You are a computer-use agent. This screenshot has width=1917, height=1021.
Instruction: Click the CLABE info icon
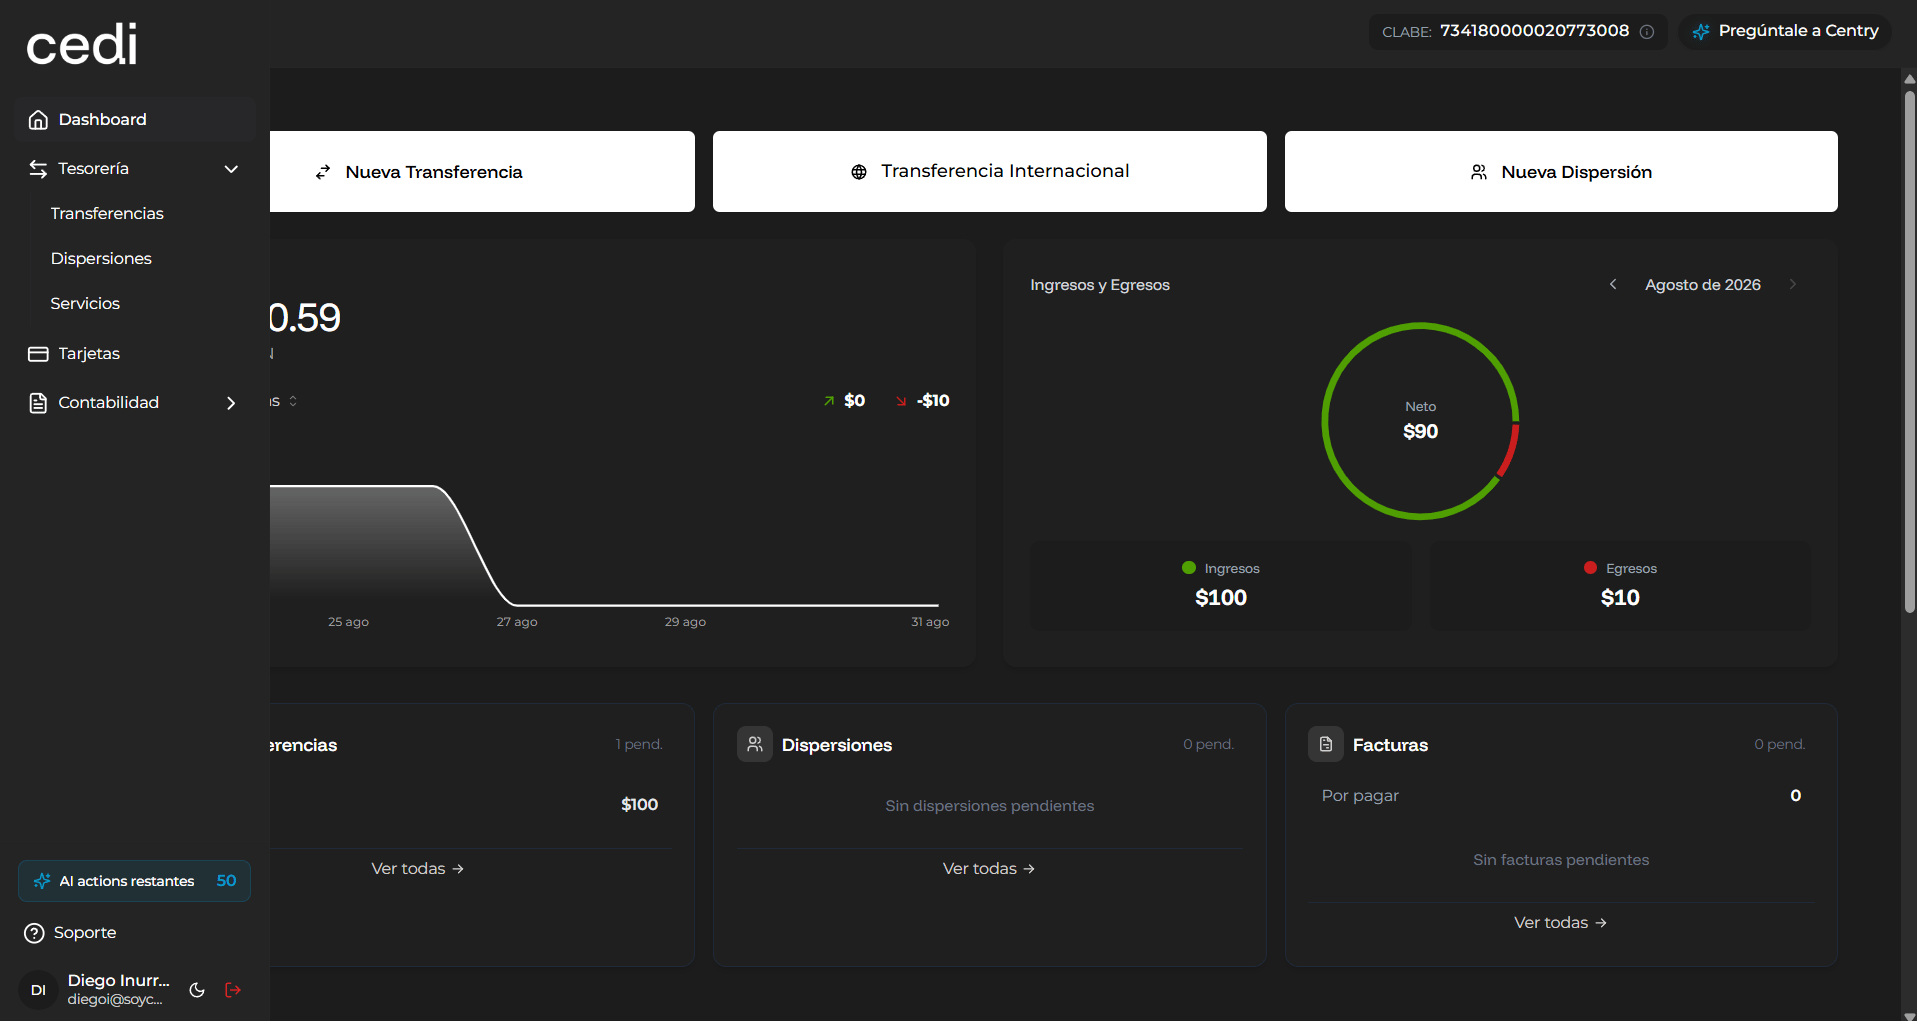point(1647,32)
